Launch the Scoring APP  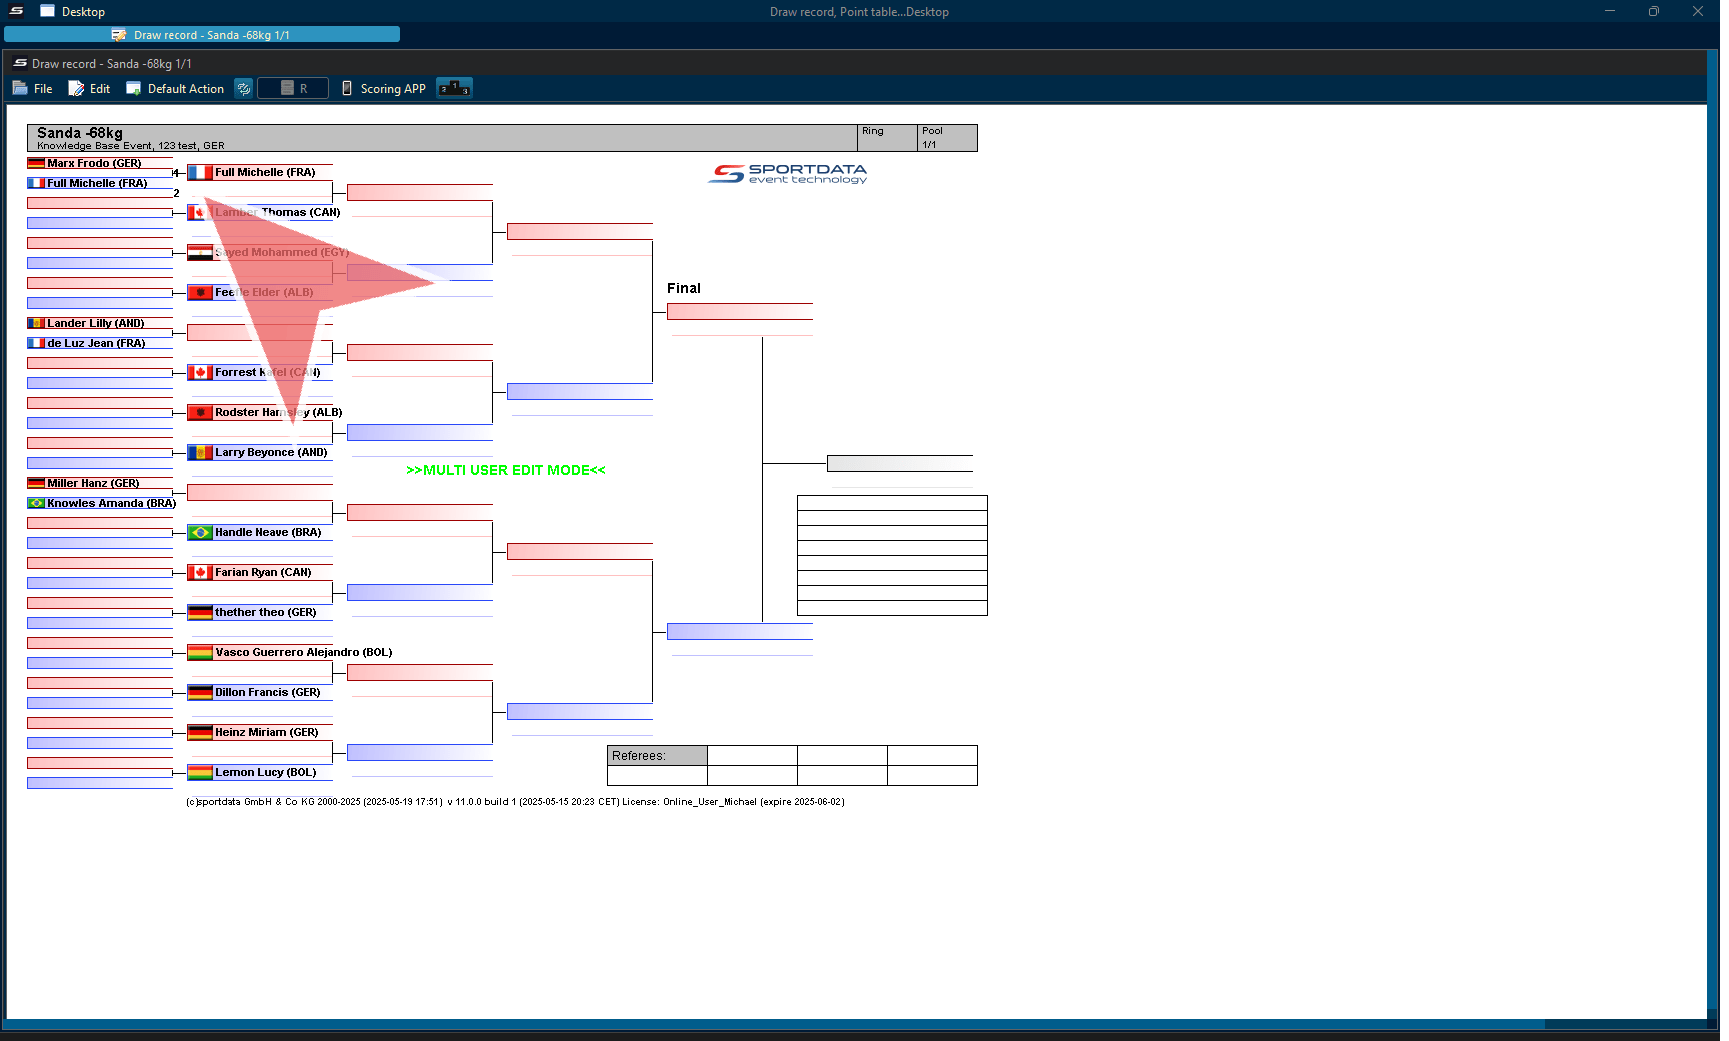[384, 89]
